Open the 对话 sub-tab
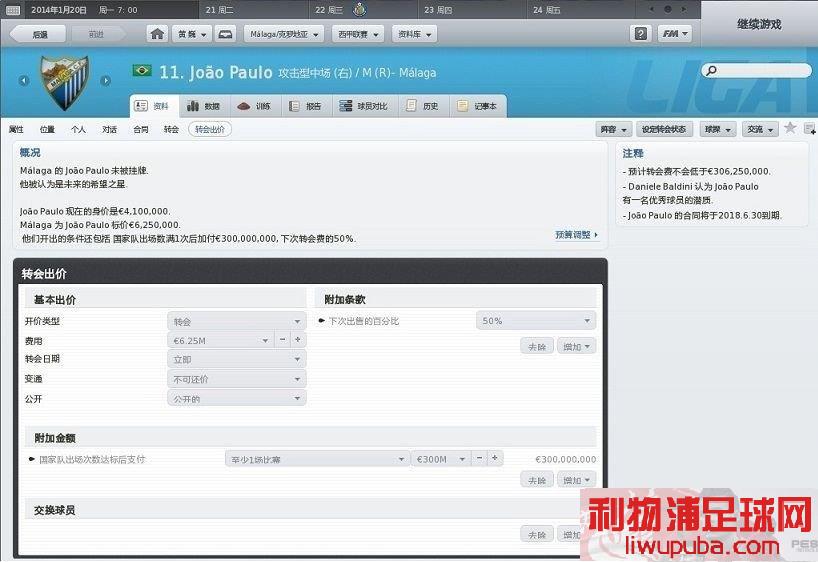 tap(110, 129)
